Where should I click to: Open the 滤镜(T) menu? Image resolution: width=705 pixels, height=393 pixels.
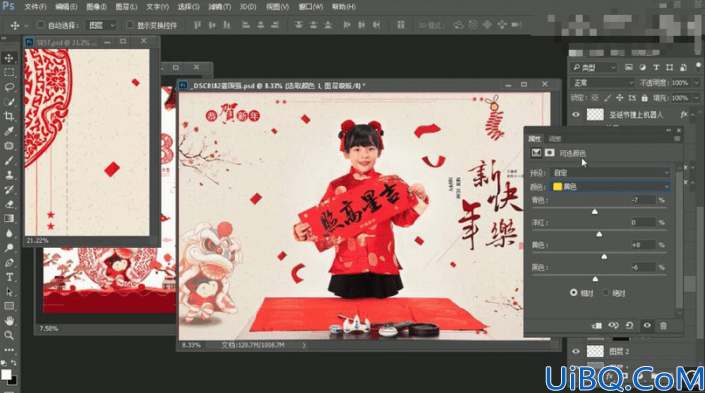(x=219, y=7)
